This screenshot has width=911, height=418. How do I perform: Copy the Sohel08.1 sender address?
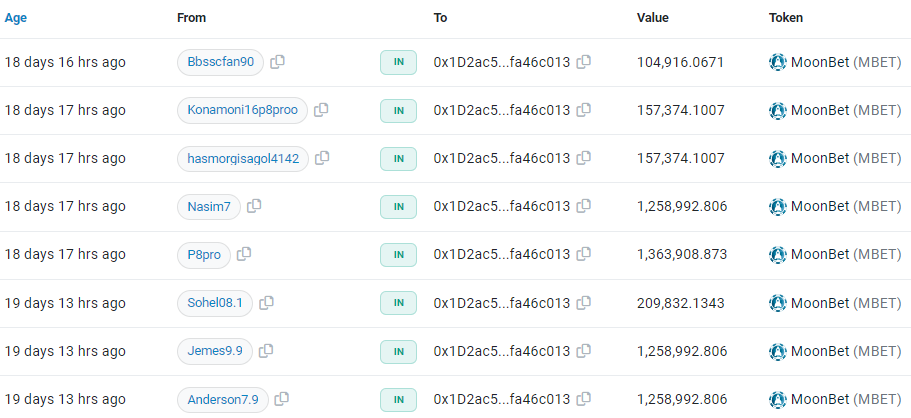click(x=267, y=303)
